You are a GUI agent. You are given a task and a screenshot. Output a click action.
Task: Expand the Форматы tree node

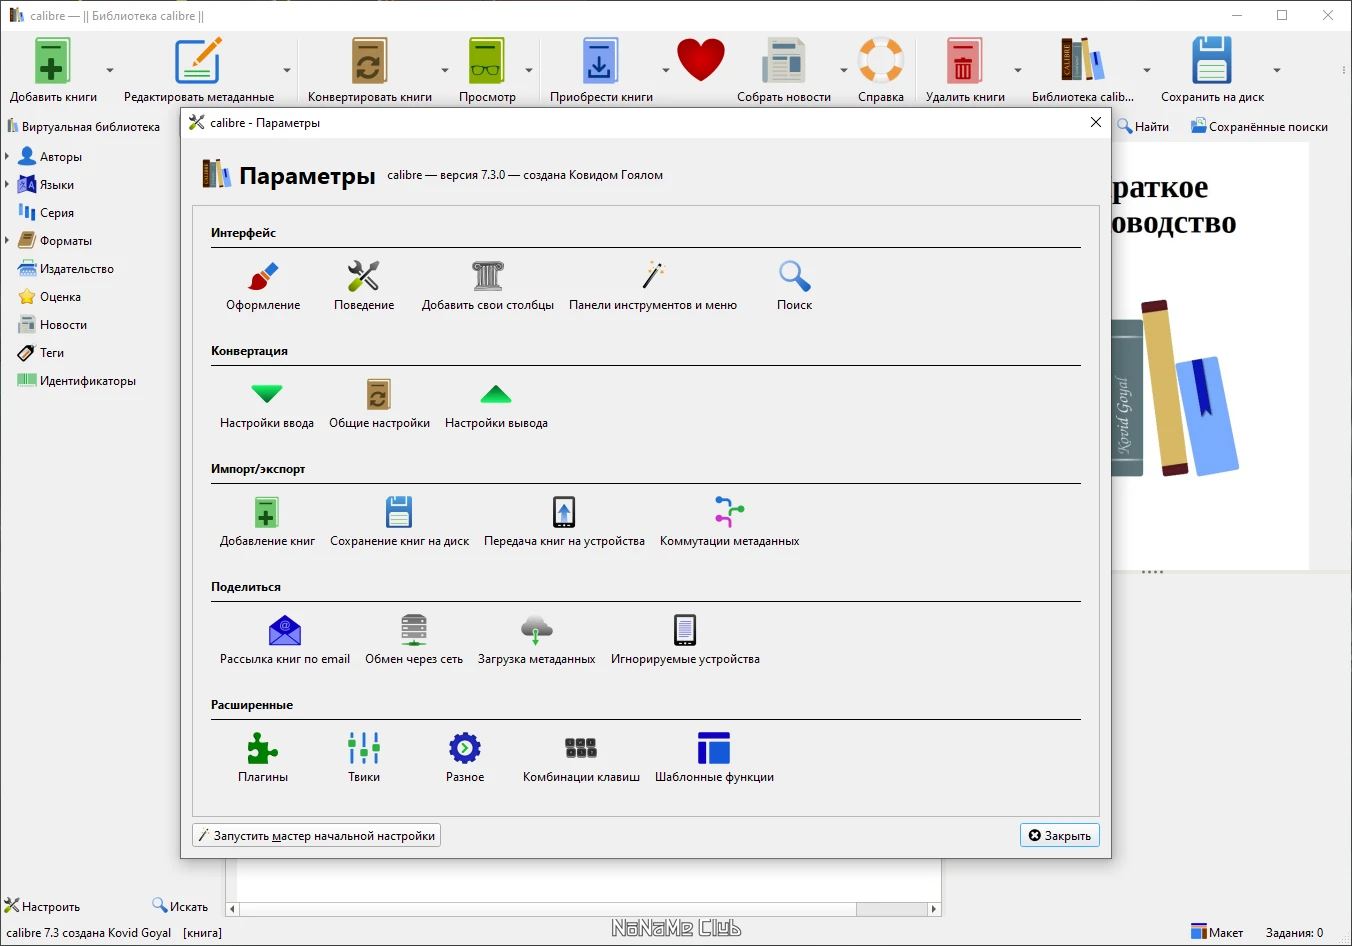point(7,241)
